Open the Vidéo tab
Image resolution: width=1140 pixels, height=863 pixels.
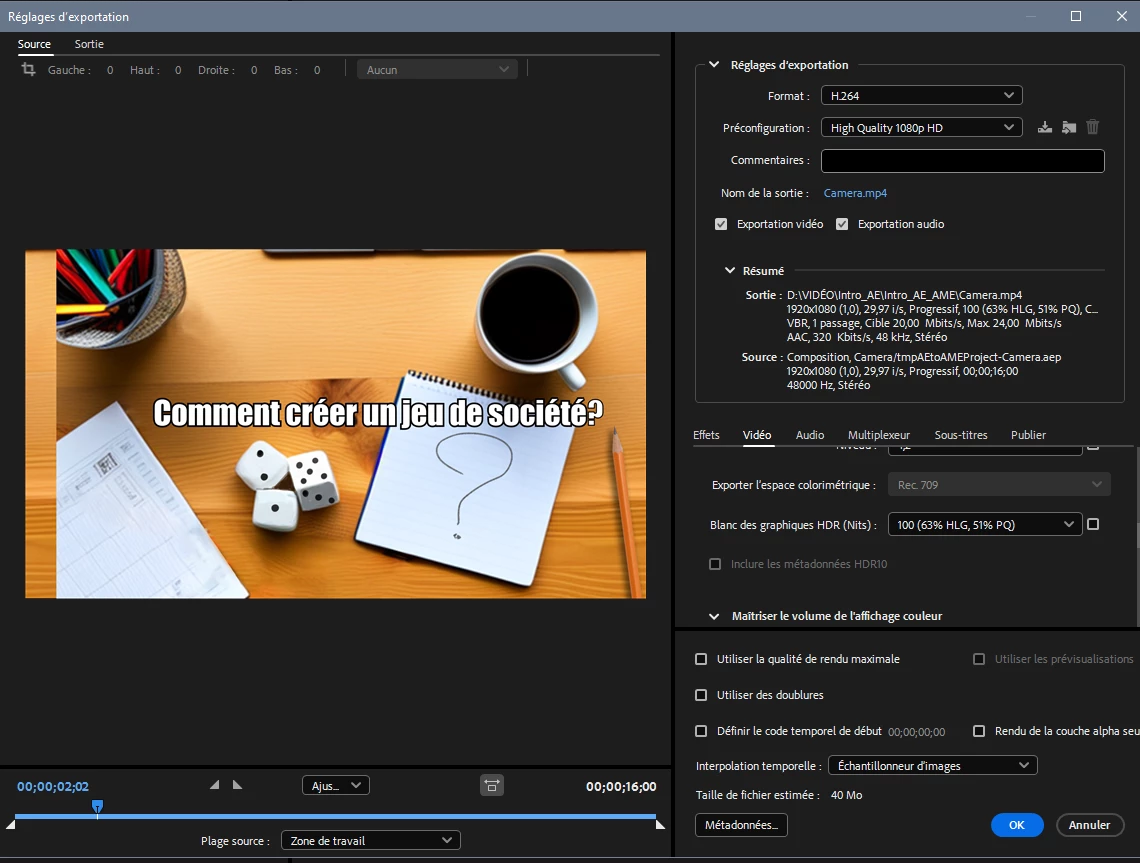757,435
